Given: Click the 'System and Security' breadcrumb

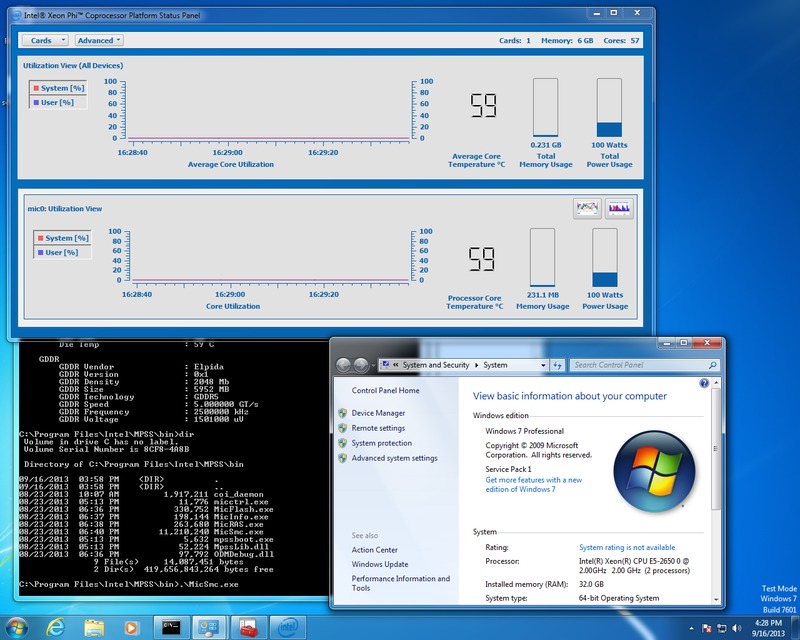Looking at the screenshot, I should pos(436,365).
